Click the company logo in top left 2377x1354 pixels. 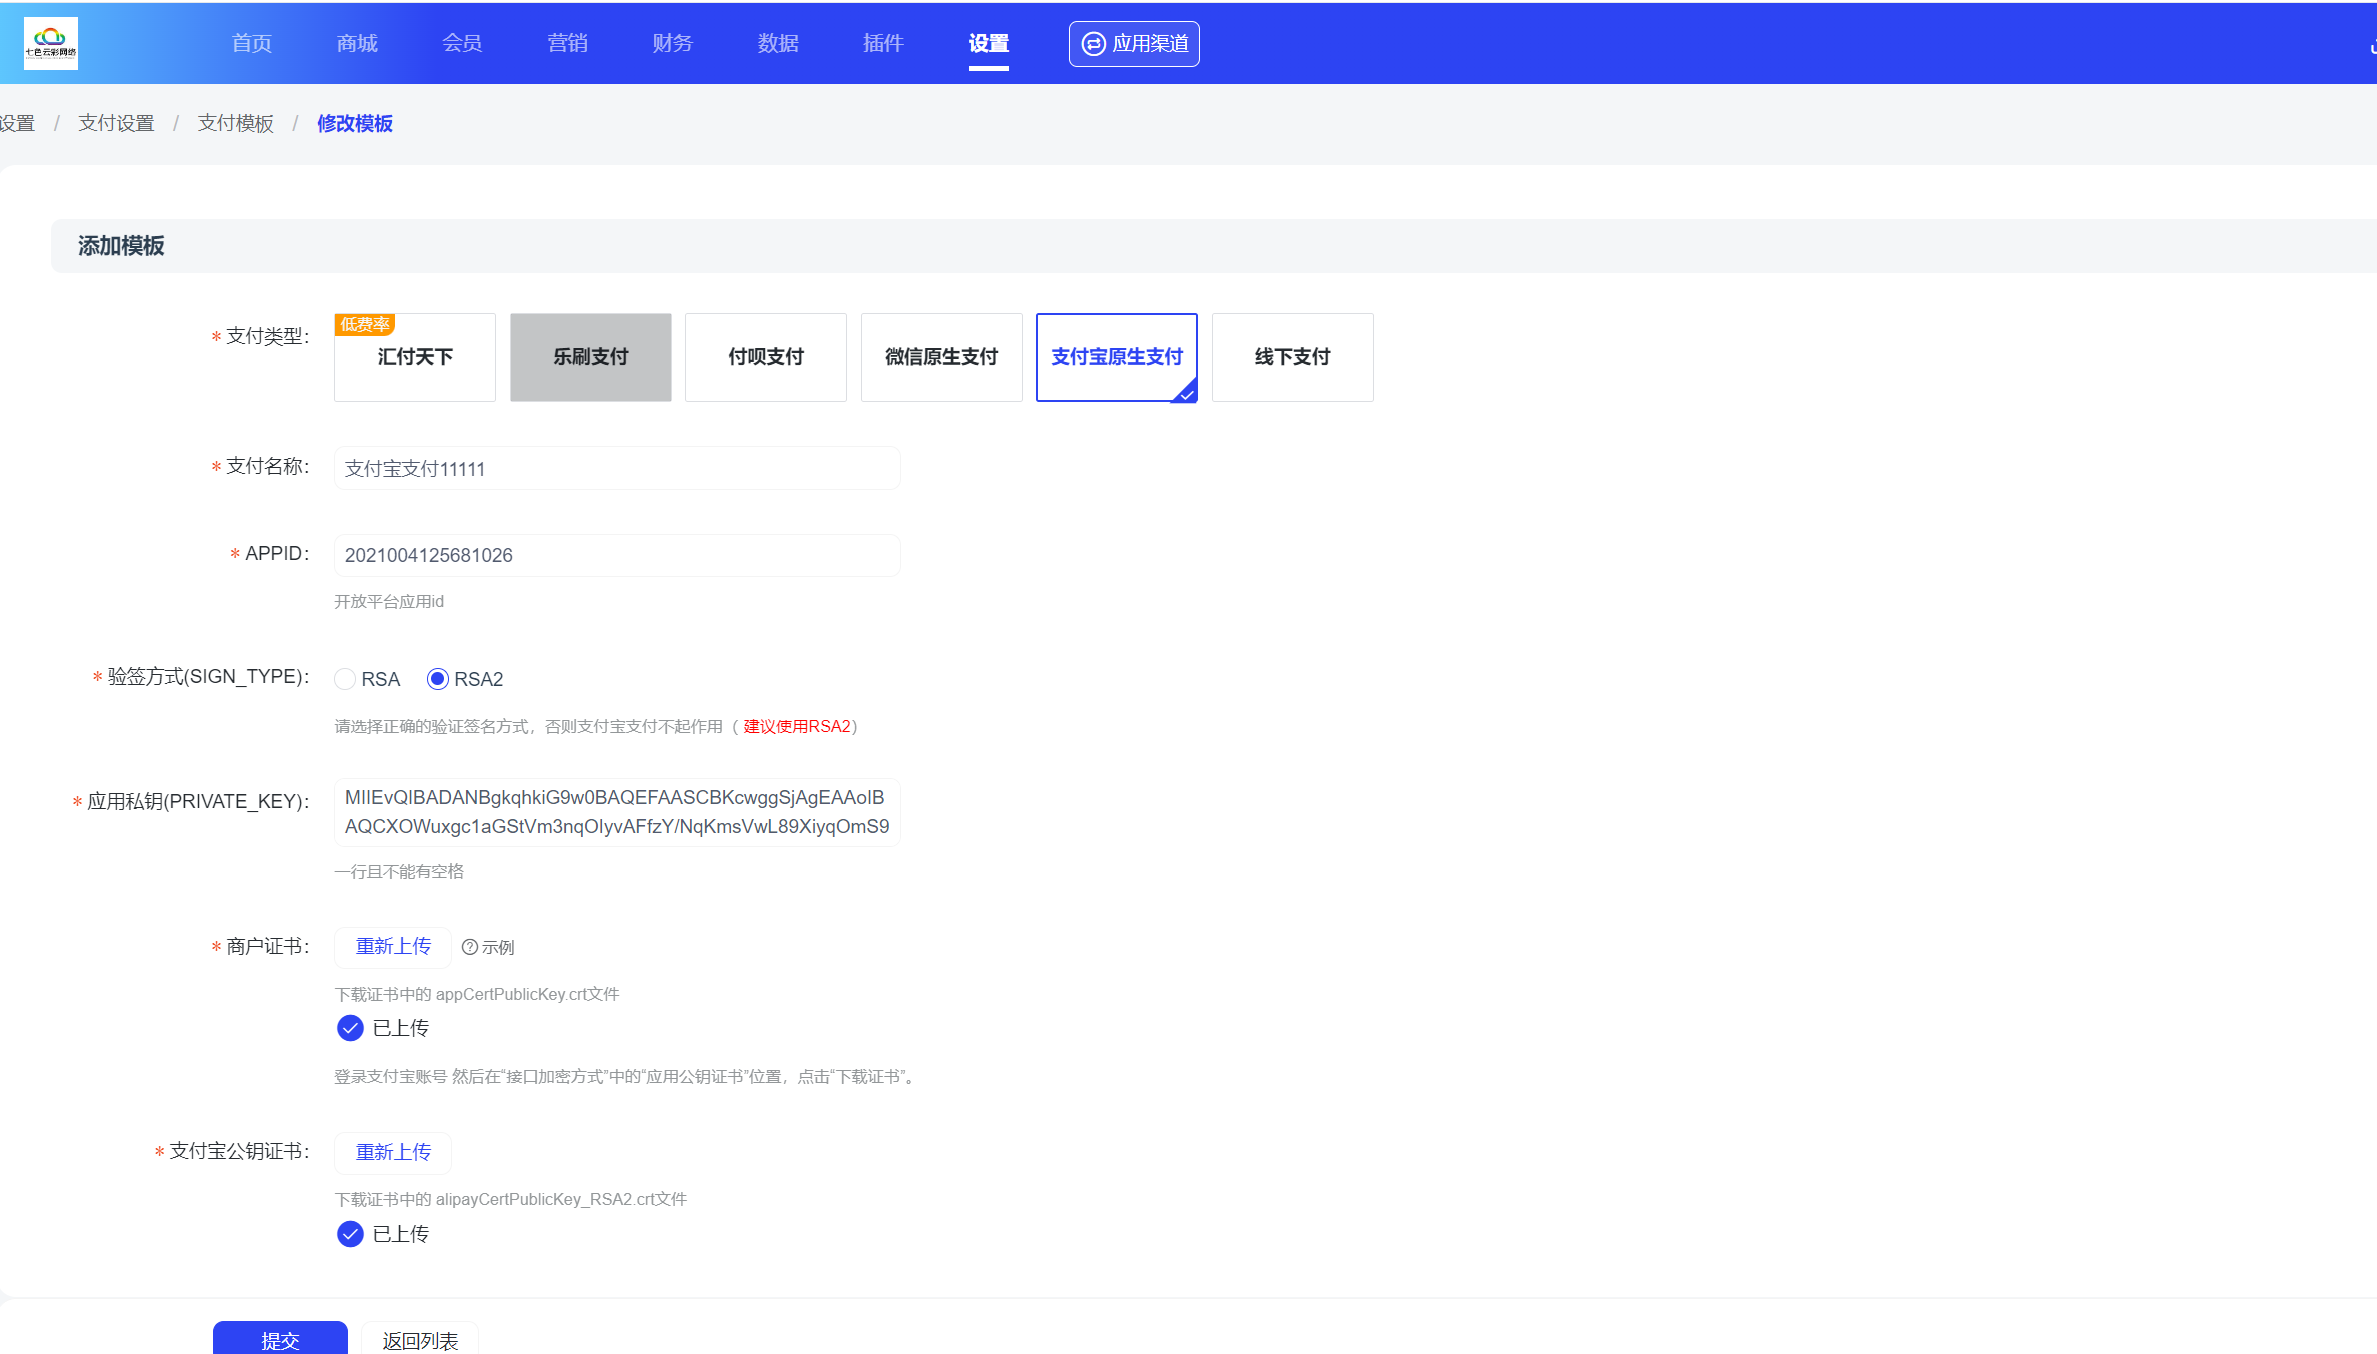click(x=51, y=44)
